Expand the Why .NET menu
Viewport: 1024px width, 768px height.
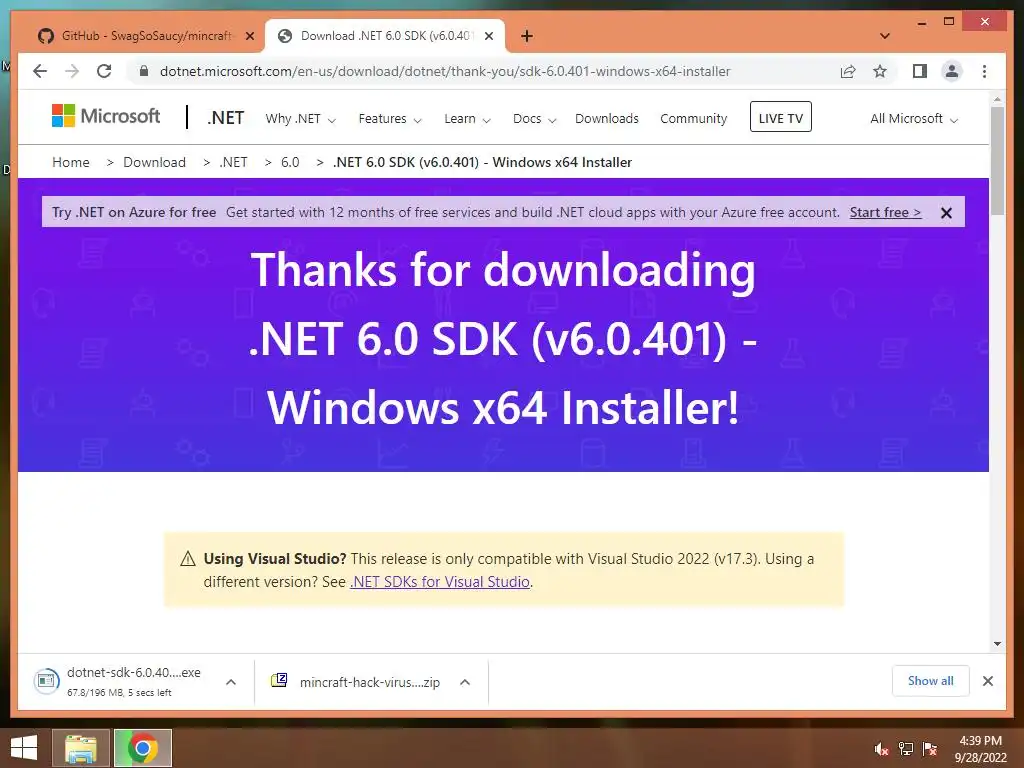(300, 119)
